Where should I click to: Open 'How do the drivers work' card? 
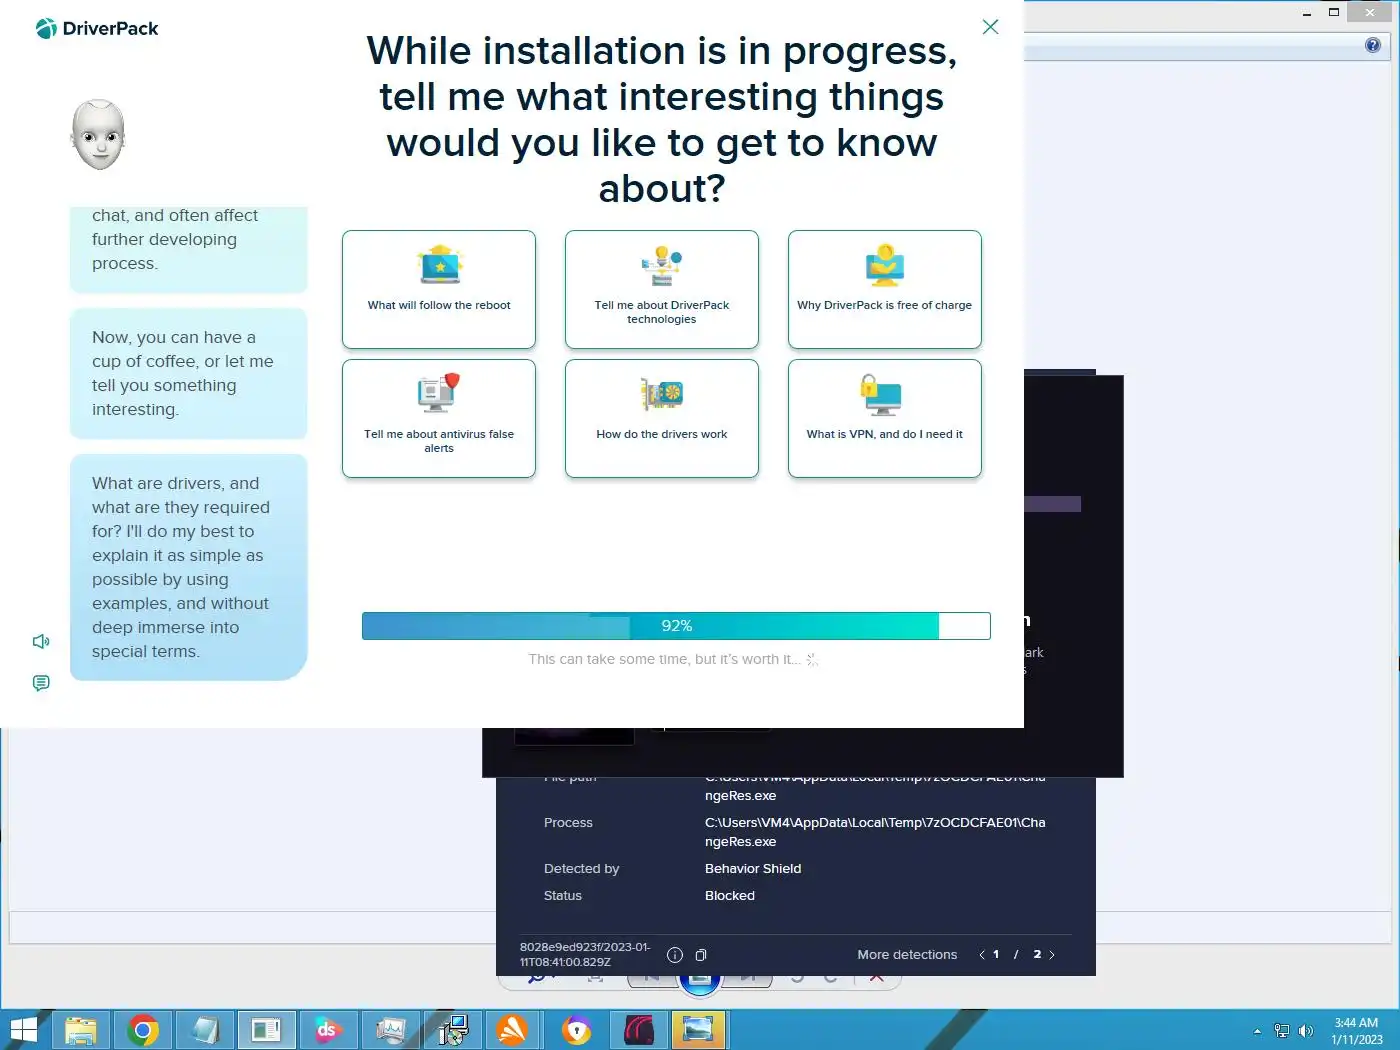pyautogui.click(x=662, y=418)
